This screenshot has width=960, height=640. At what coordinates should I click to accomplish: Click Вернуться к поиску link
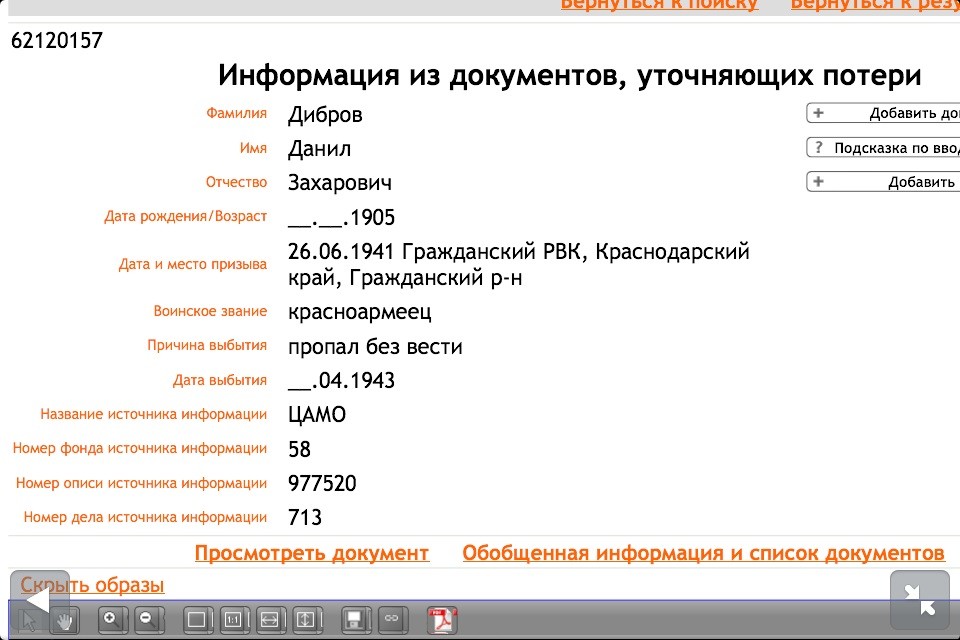click(659, 5)
